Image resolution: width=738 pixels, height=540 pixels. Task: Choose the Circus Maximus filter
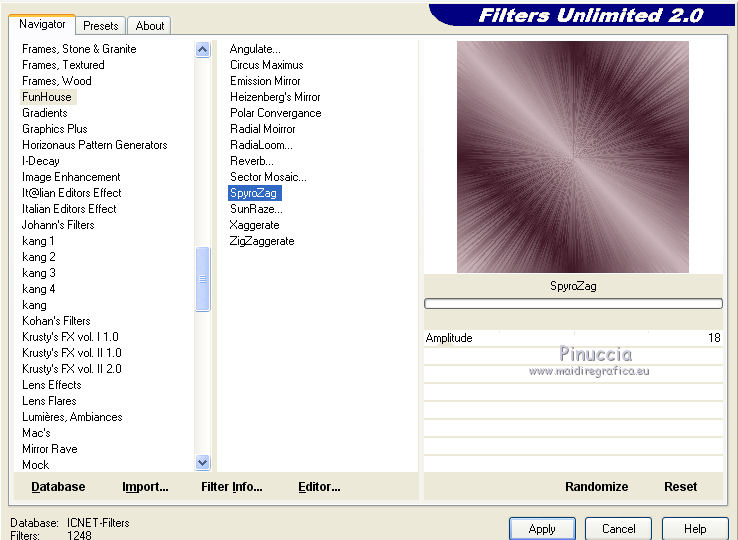266,65
